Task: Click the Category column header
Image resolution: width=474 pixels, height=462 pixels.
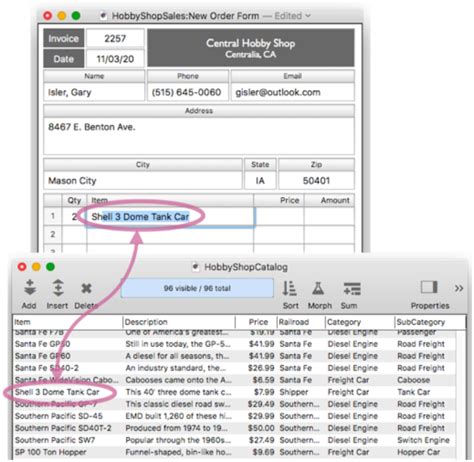Action: [x=360, y=322]
